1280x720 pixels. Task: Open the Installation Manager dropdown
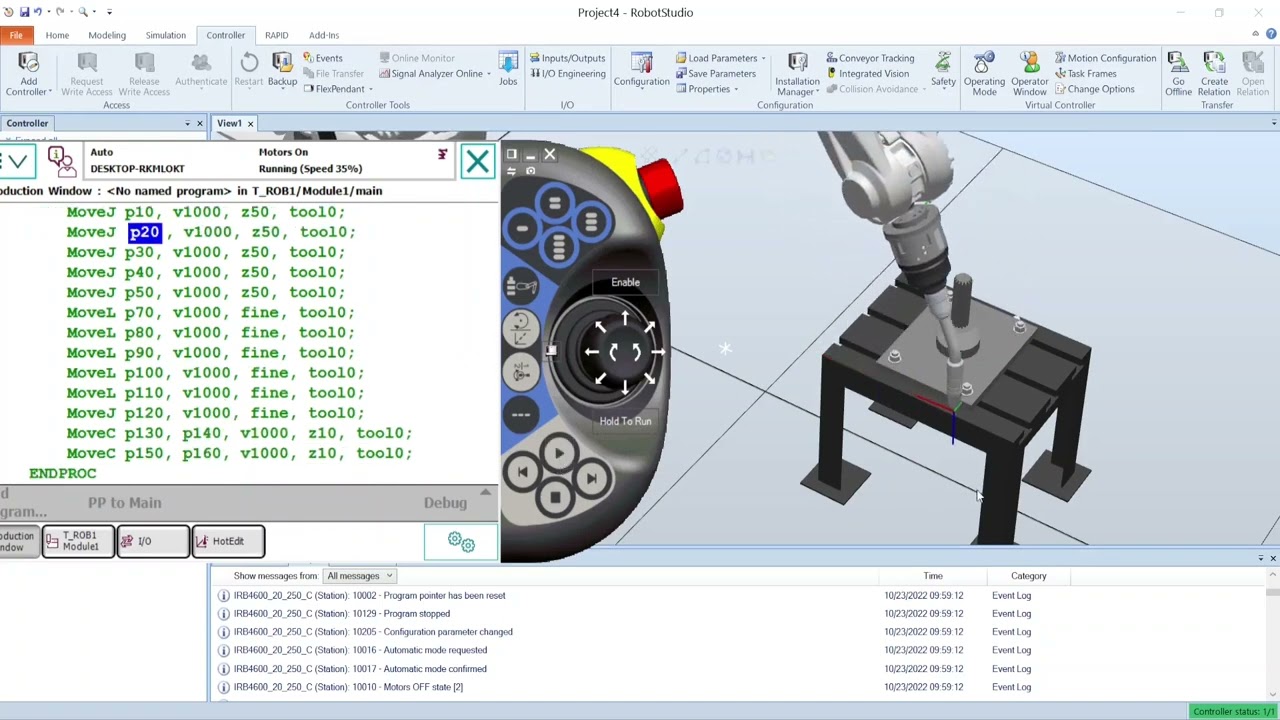point(797,74)
